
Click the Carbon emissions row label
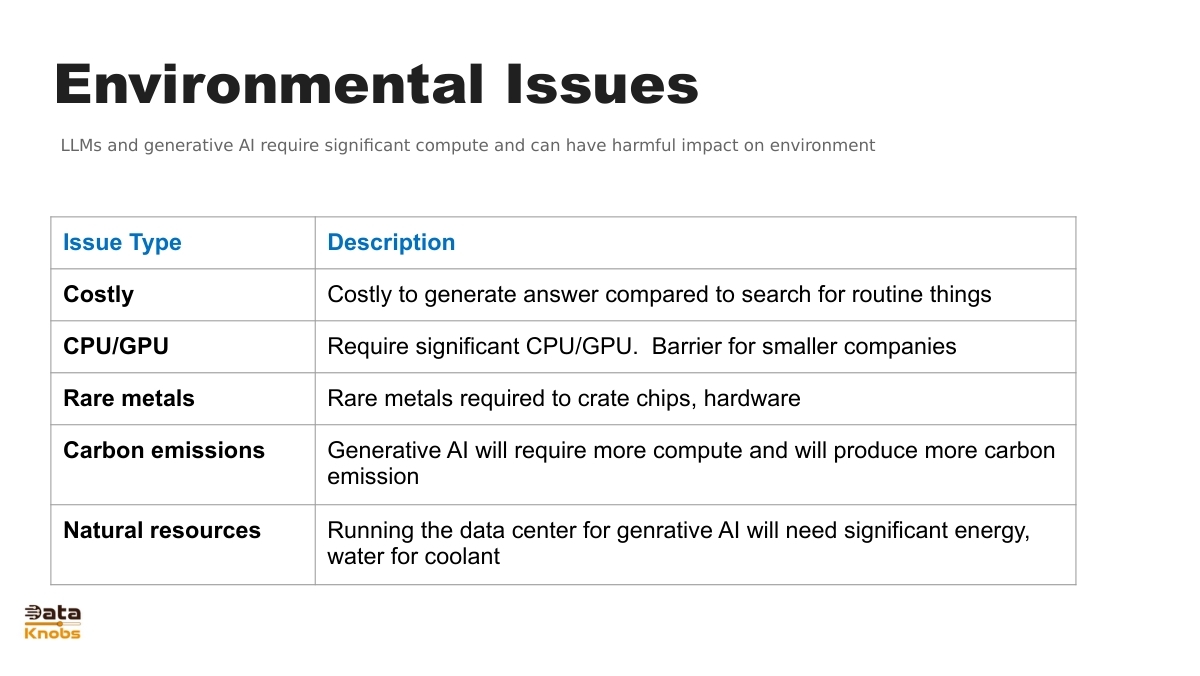click(x=164, y=451)
